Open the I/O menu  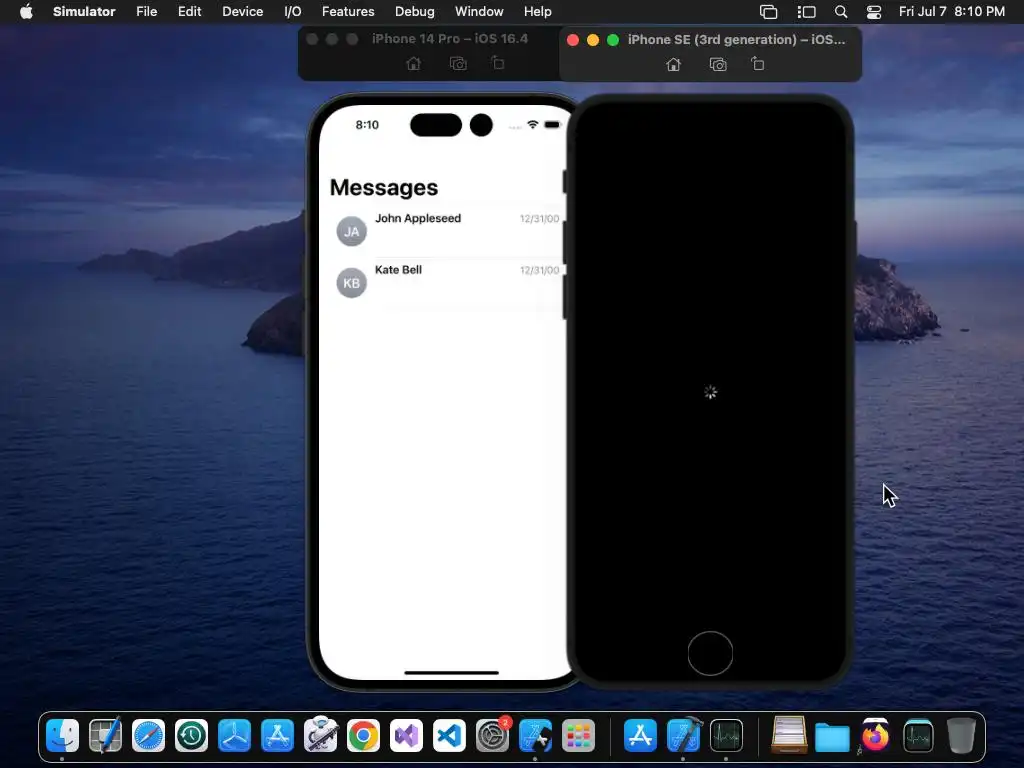[293, 12]
